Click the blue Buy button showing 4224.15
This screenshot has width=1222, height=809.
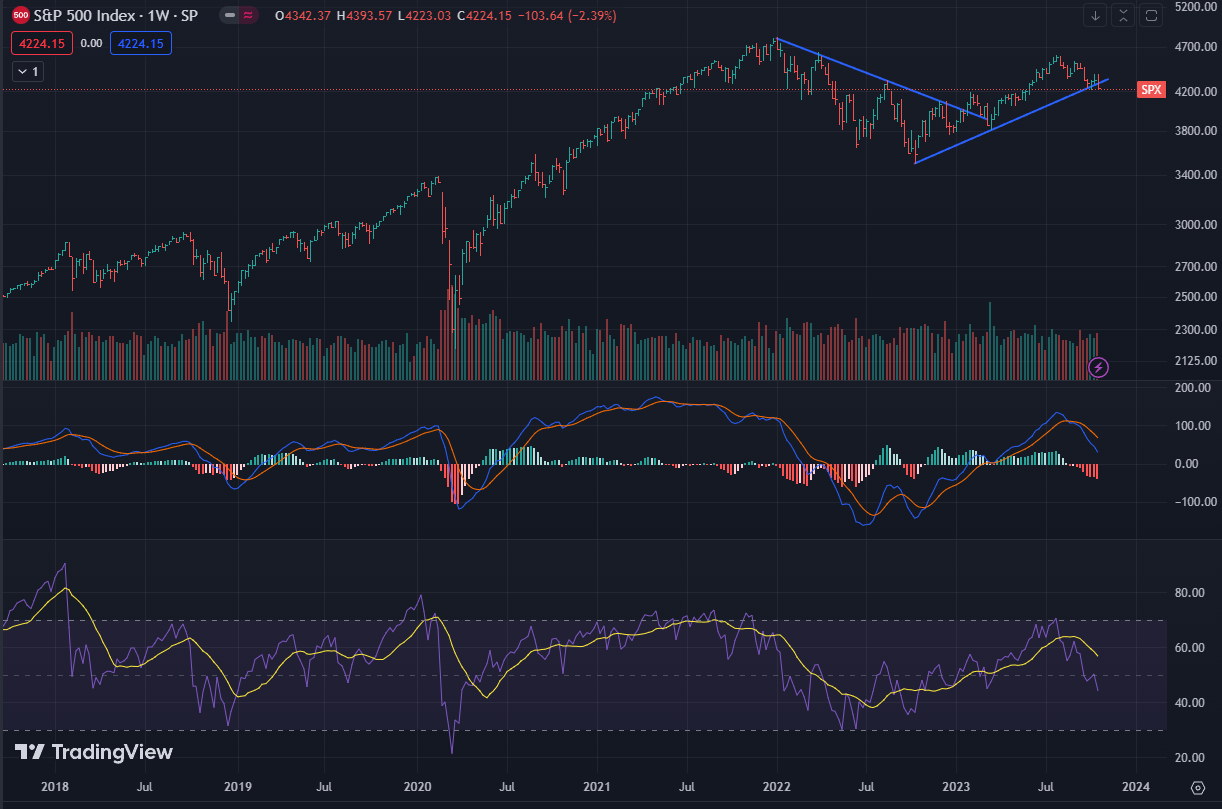[140, 43]
